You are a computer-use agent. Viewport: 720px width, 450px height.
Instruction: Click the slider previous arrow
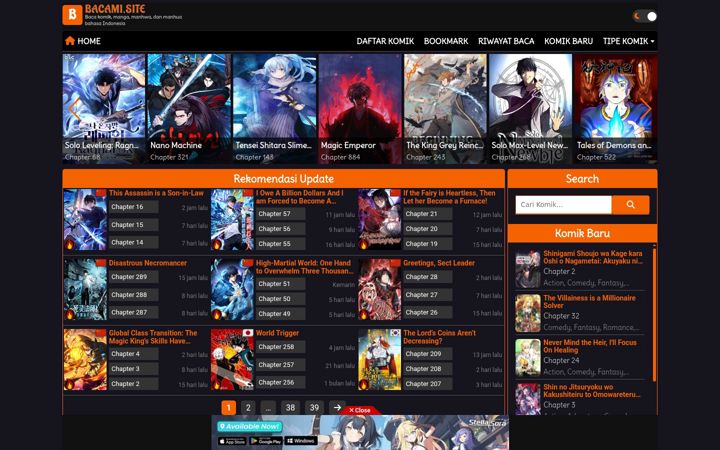(74, 109)
